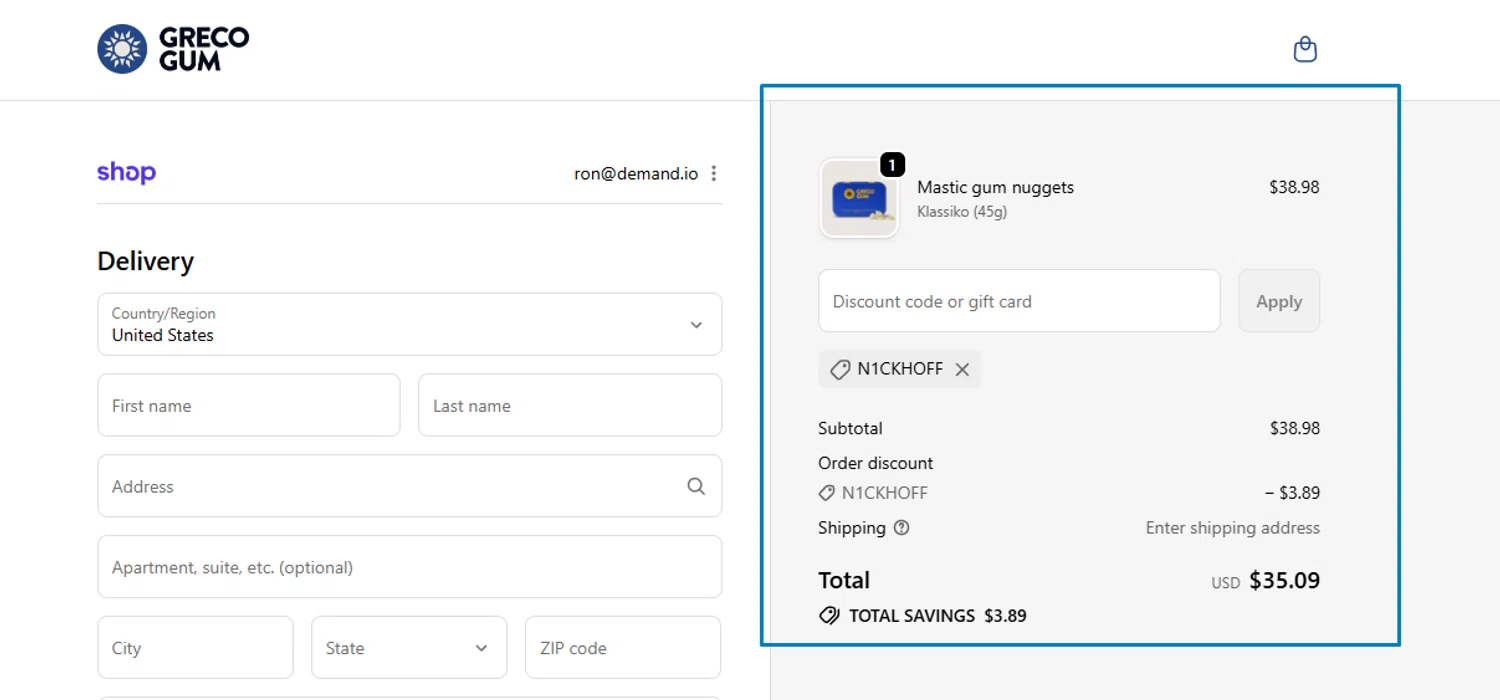The image size is (1500, 700).
Task: Open the shopping bag cart icon
Action: [1305, 49]
